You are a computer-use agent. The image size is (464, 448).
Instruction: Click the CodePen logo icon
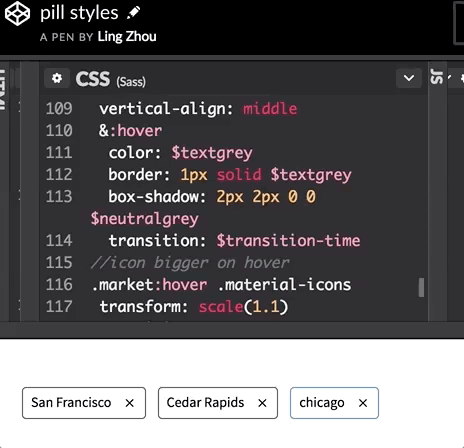[x=17, y=13]
